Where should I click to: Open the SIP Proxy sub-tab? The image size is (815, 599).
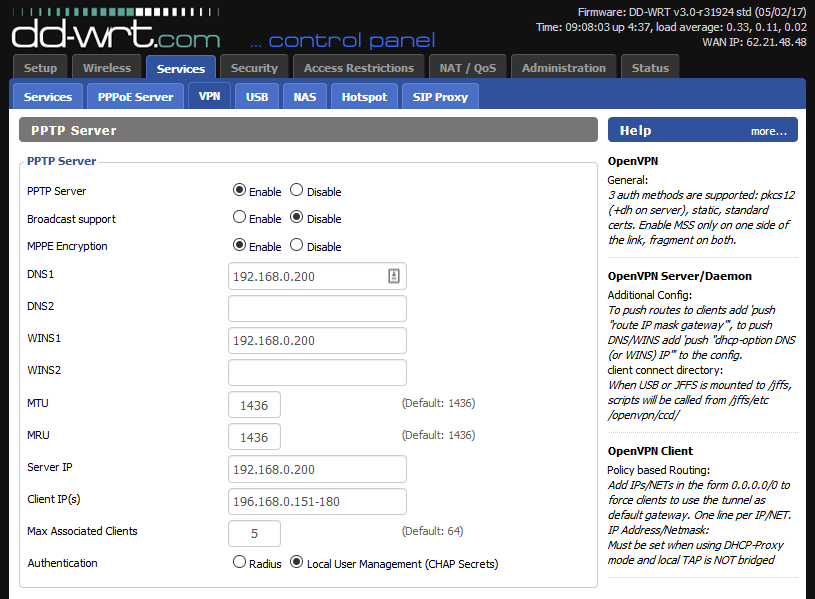(440, 97)
